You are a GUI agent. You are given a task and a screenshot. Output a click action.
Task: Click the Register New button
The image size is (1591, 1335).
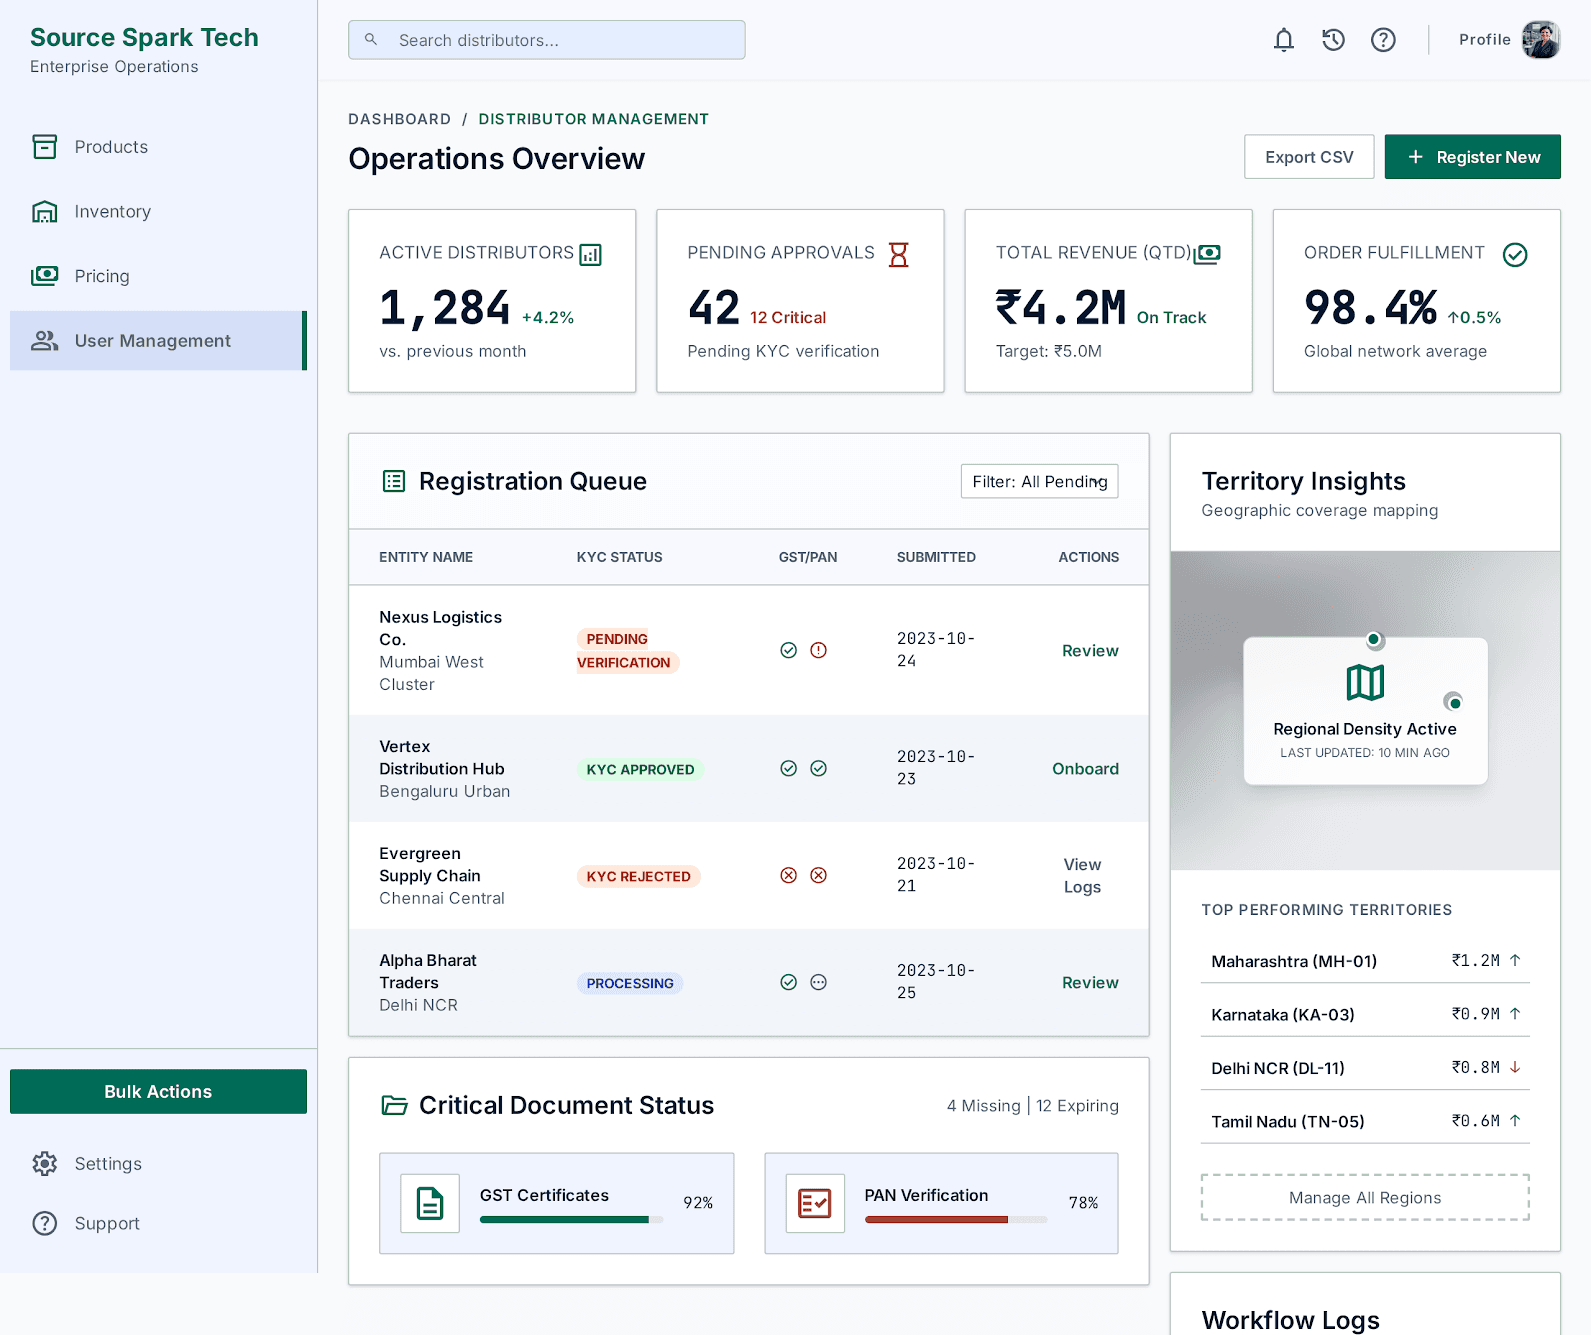pyautogui.click(x=1472, y=157)
